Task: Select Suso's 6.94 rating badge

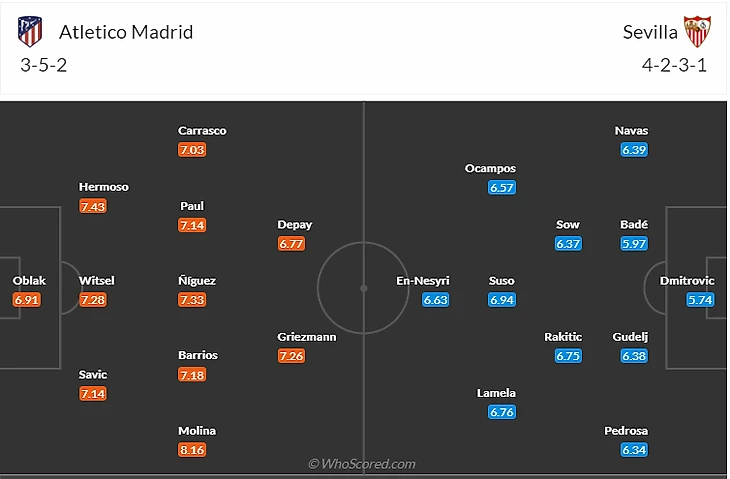Action: (502, 300)
